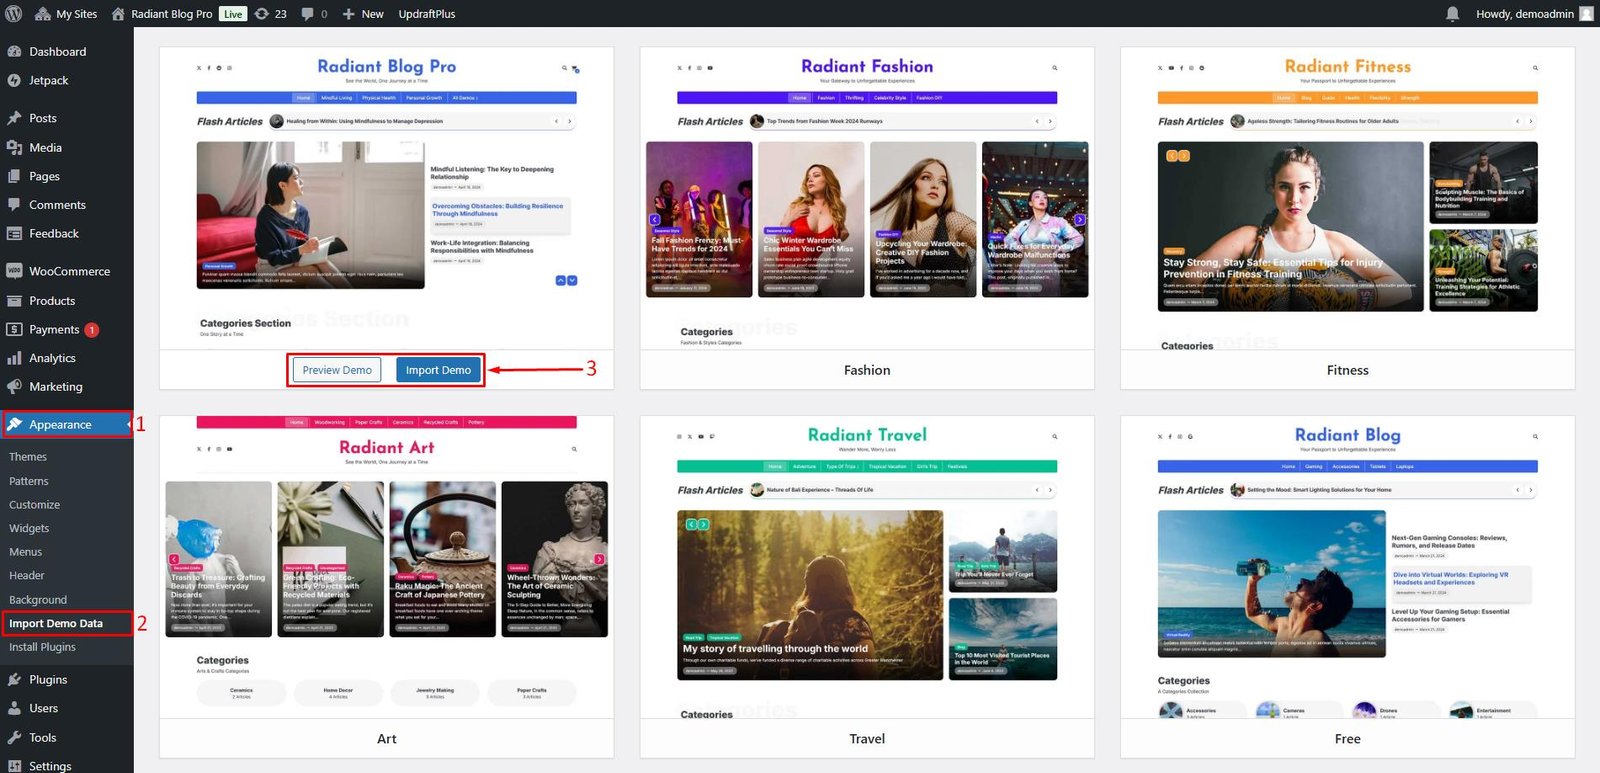
Task: Open the comments bubble in admin bar
Action: 315,14
